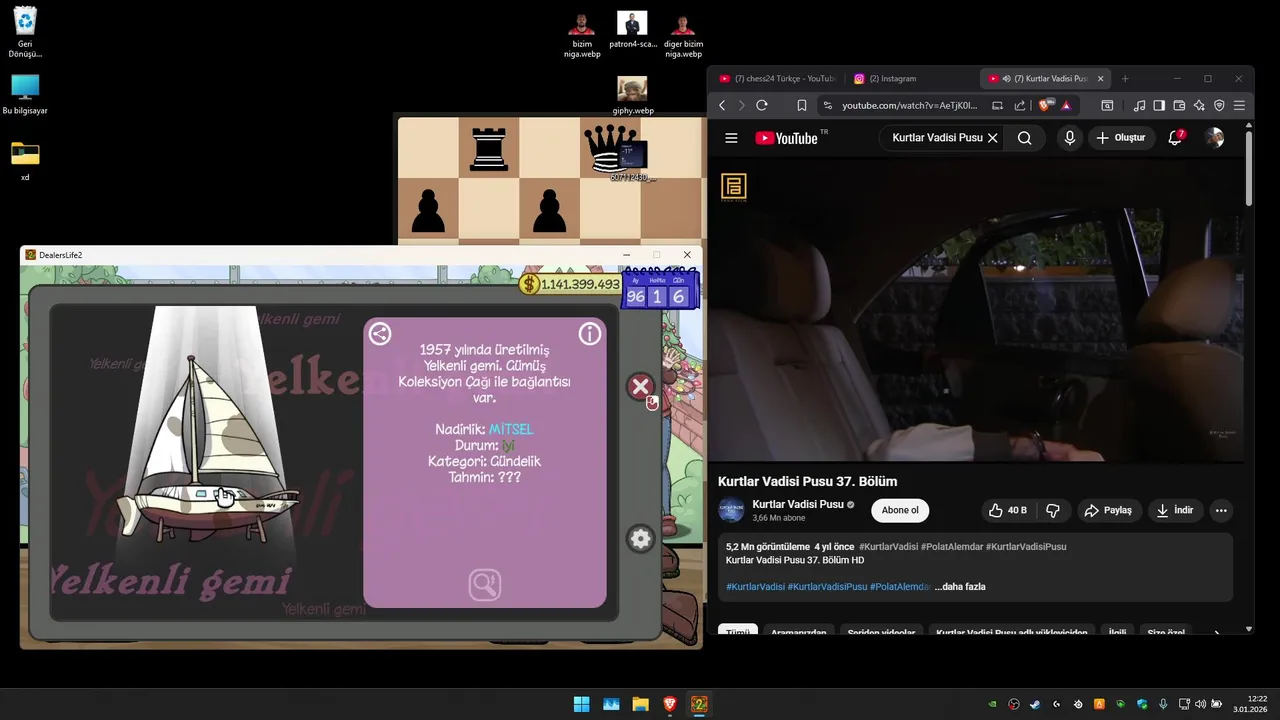Image resolution: width=1280 pixels, height=720 pixels.
Task: Click the İndir download button
Action: pyautogui.click(x=1175, y=510)
